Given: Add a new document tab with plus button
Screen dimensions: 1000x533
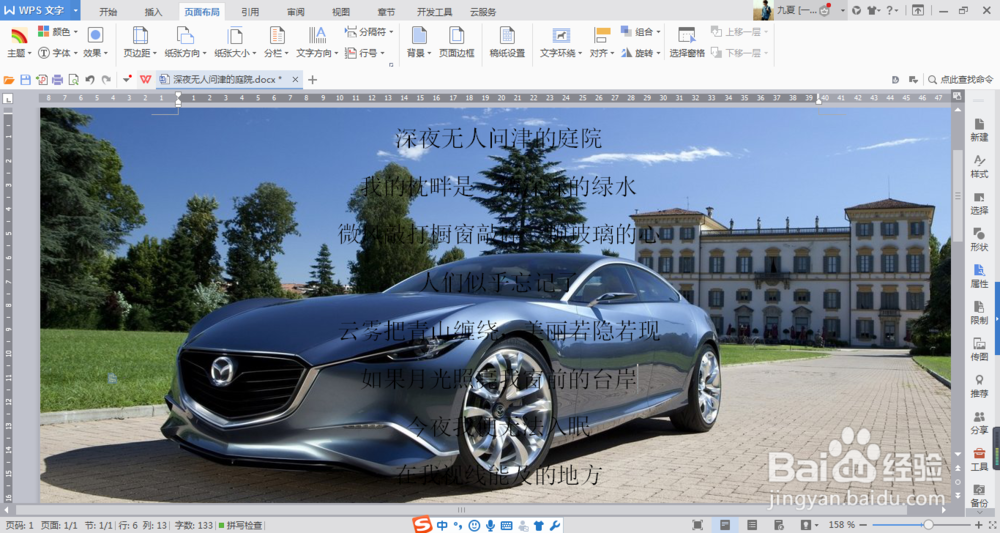Looking at the screenshot, I should pyautogui.click(x=312, y=80).
